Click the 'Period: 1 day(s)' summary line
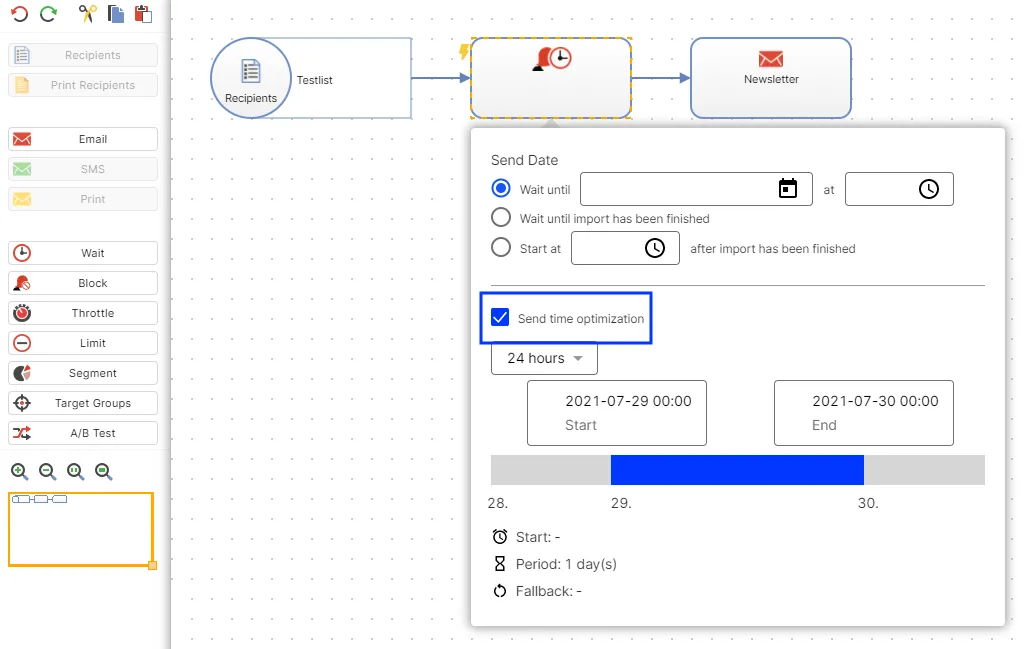The image size is (1027, 649). (x=554, y=564)
